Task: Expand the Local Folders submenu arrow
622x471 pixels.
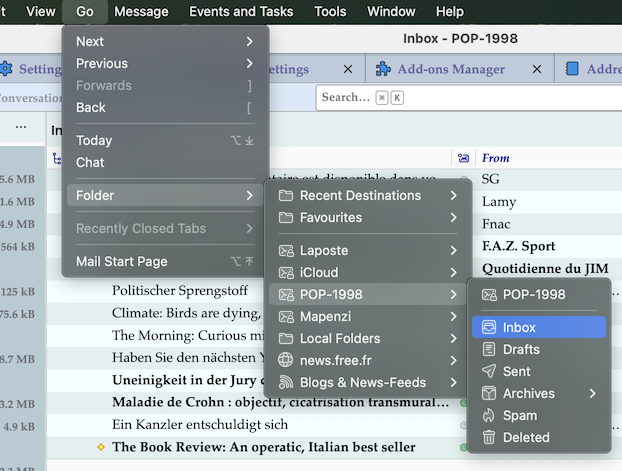Action: (x=454, y=338)
